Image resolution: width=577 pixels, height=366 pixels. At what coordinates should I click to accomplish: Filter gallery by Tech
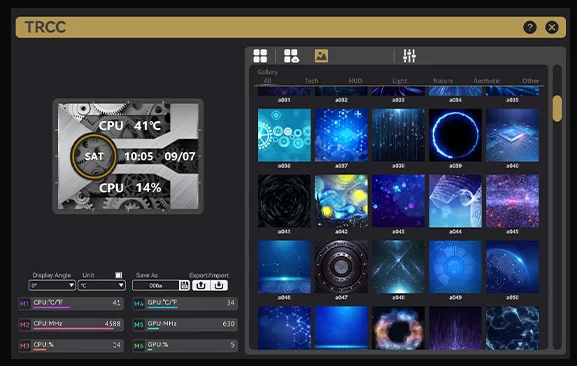[x=311, y=81]
